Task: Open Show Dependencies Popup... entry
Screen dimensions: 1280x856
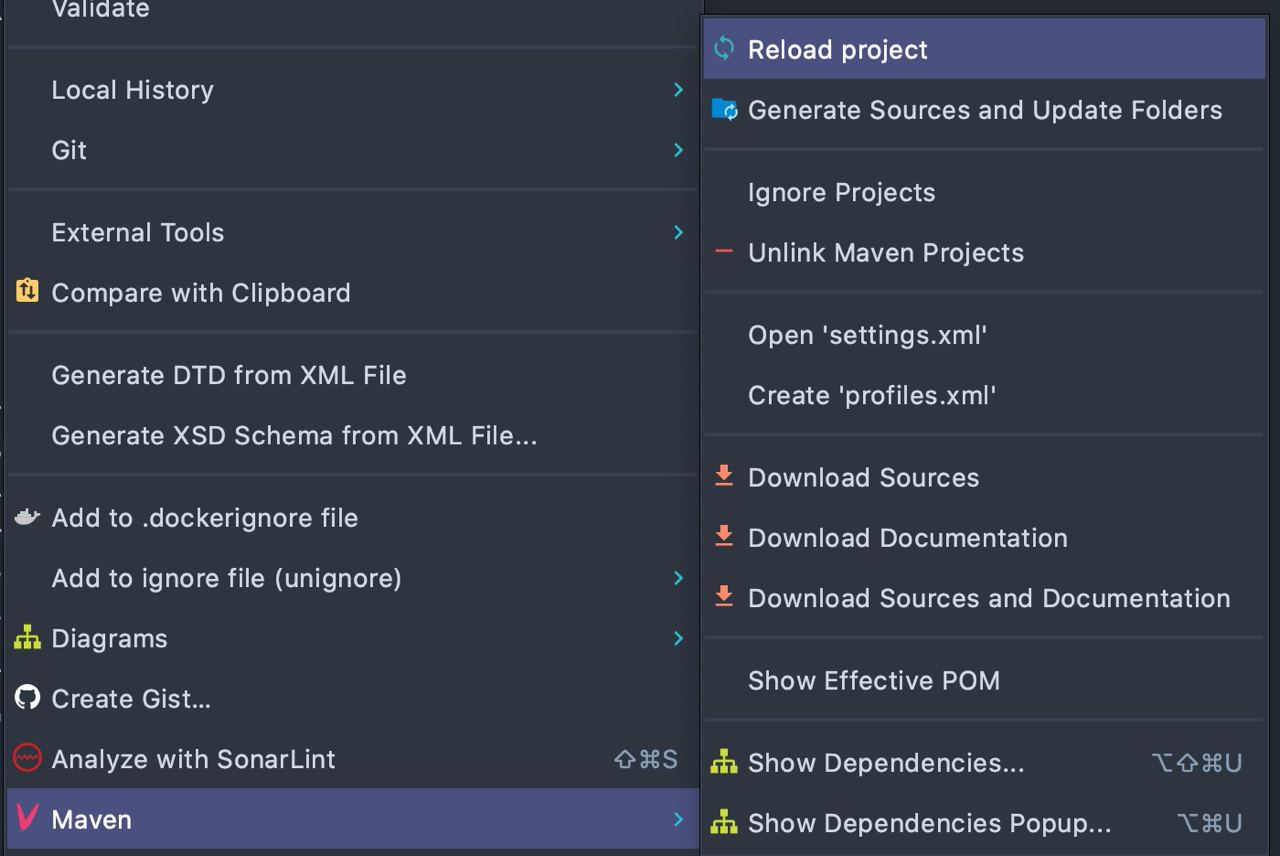Action: [984, 823]
